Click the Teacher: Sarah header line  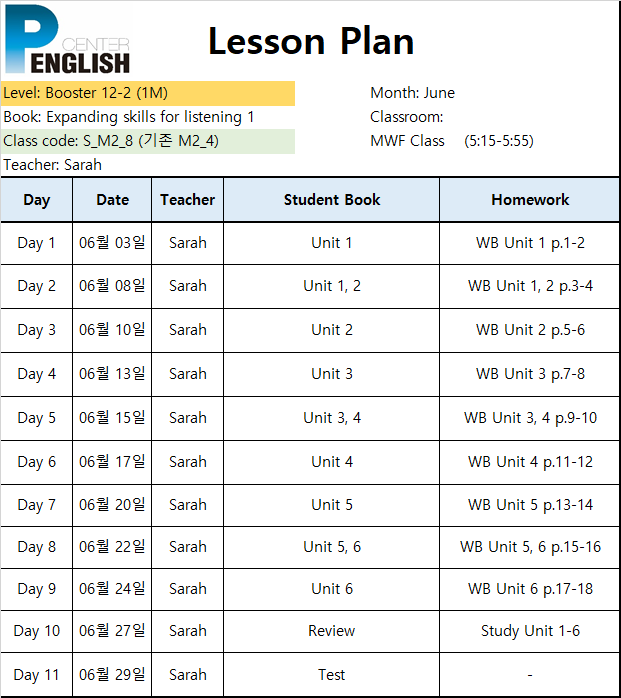tap(53, 165)
